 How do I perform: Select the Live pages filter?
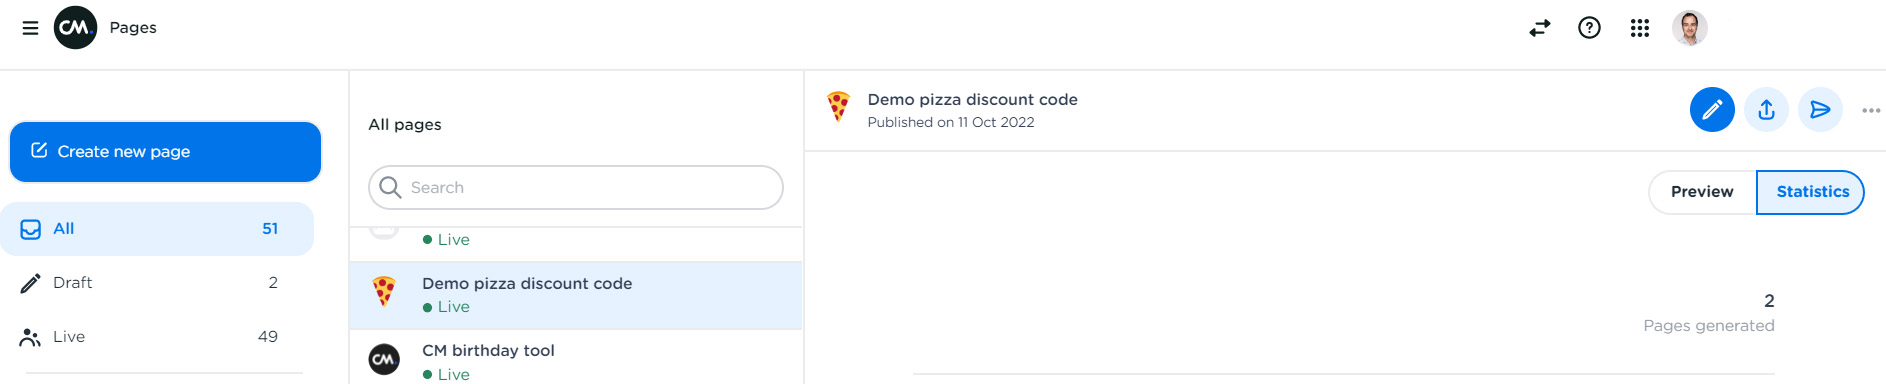157,337
